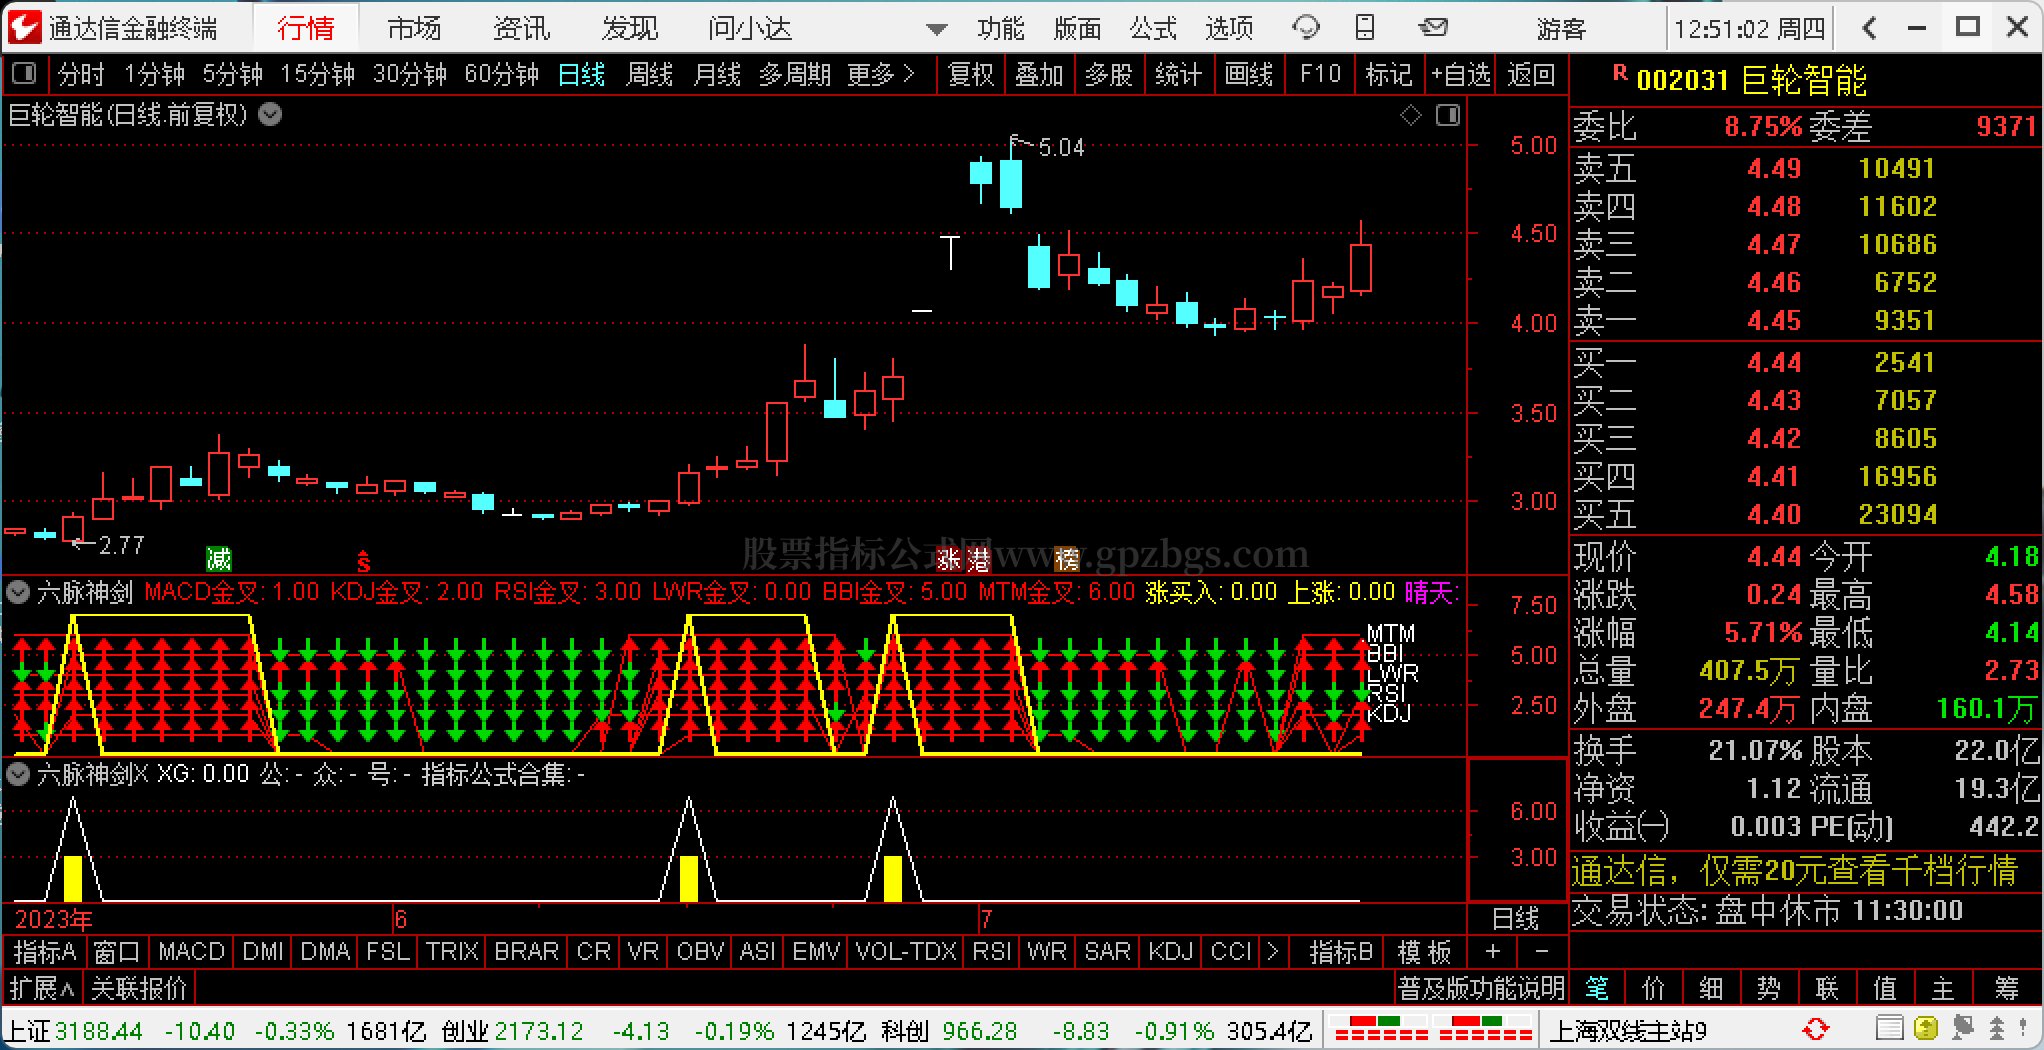
Task: Click the 港 marker under the candlesticks
Action: click(x=977, y=558)
